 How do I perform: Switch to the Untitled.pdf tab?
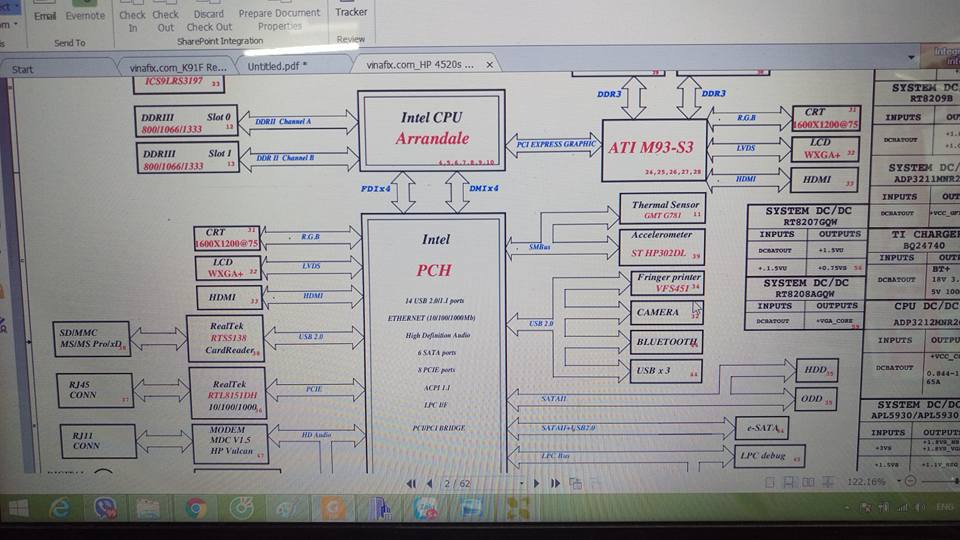coord(277,66)
